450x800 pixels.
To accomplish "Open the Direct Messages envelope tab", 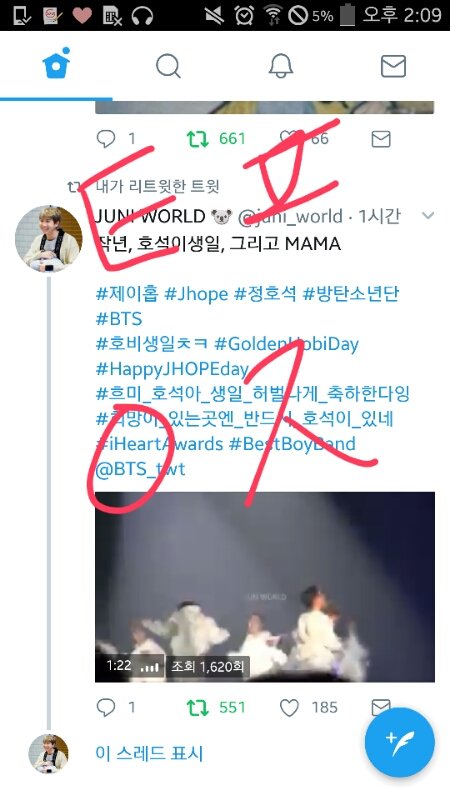I will tap(393, 66).
